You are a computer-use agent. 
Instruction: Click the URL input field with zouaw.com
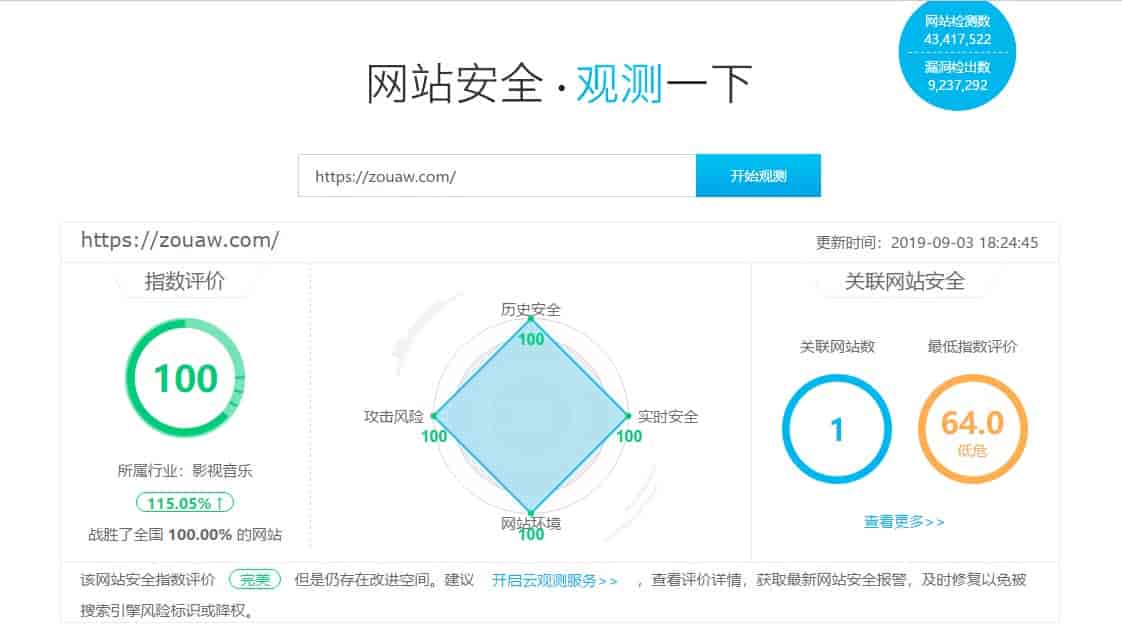tap(496, 176)
